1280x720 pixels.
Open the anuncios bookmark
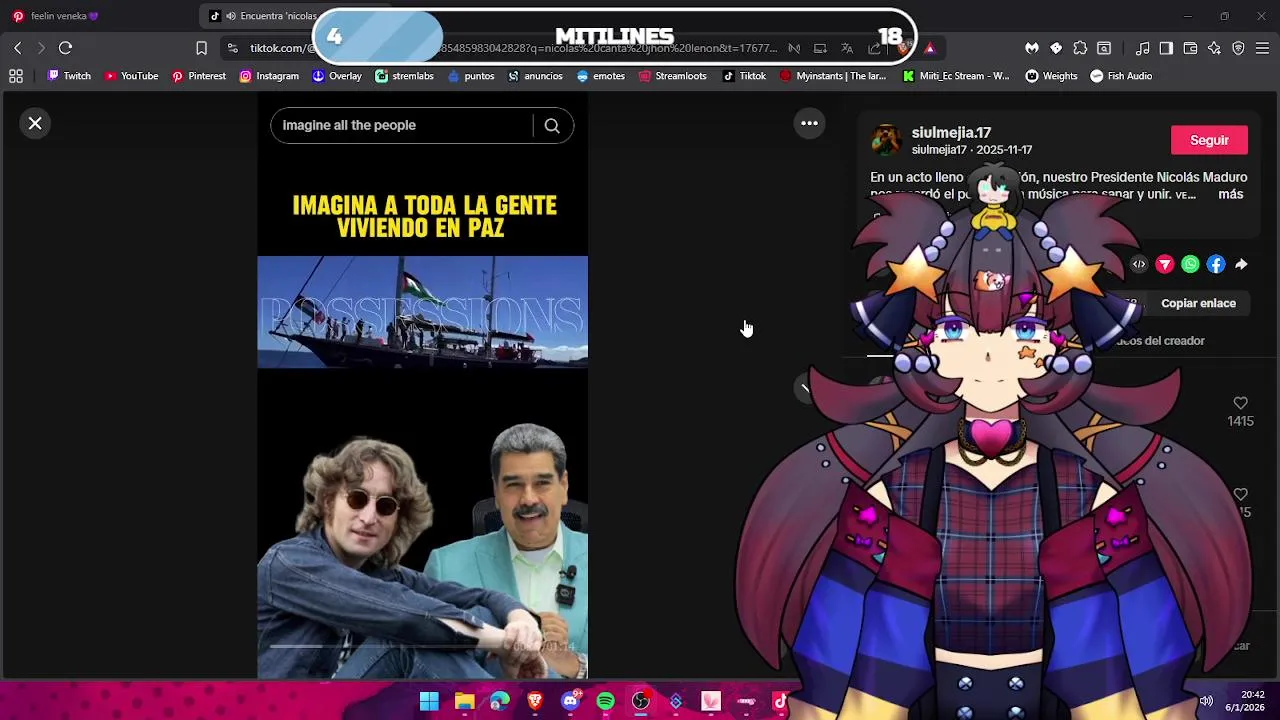click(535, 76)
